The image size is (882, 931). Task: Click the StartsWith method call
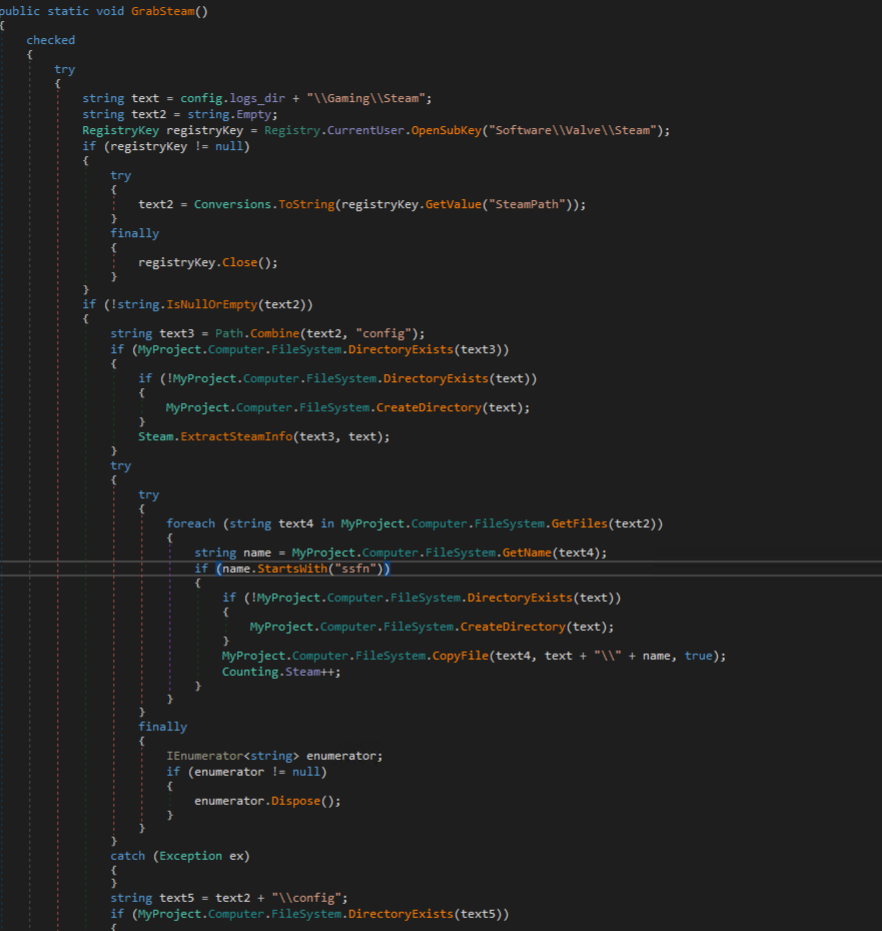coord(292,568)
